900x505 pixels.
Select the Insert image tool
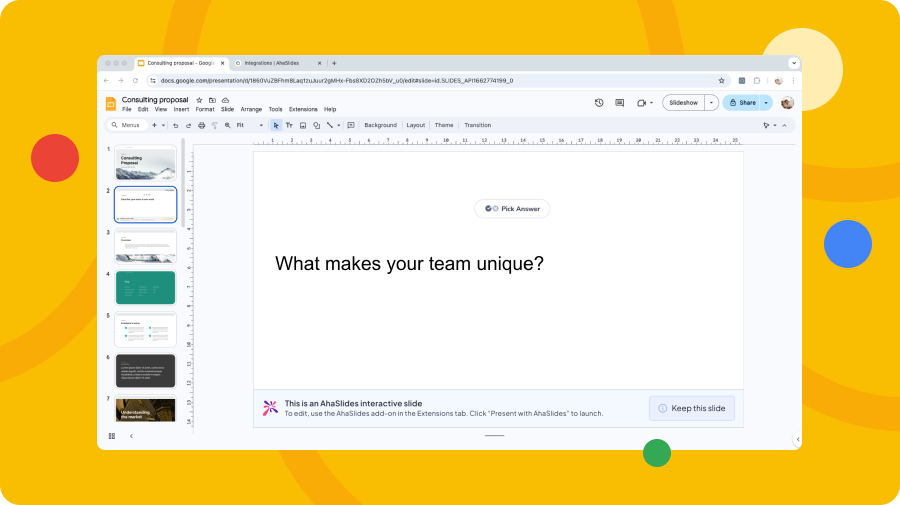(x=303, y=125)
